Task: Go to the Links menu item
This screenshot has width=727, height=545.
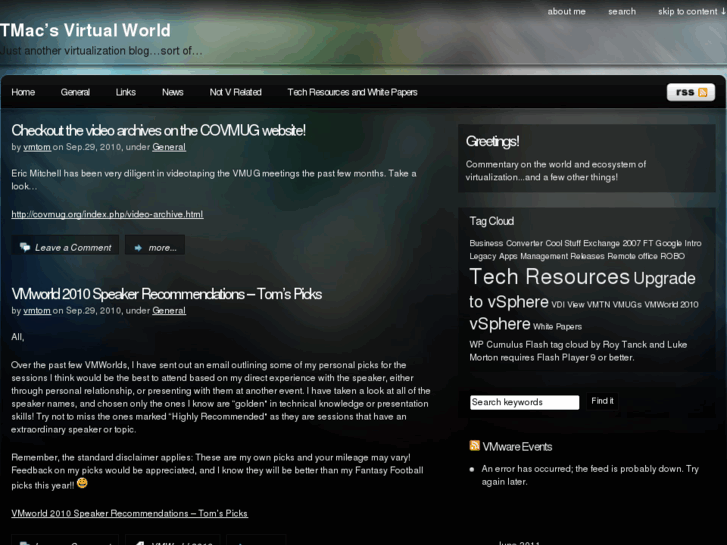Action: (x=126, y=92)
